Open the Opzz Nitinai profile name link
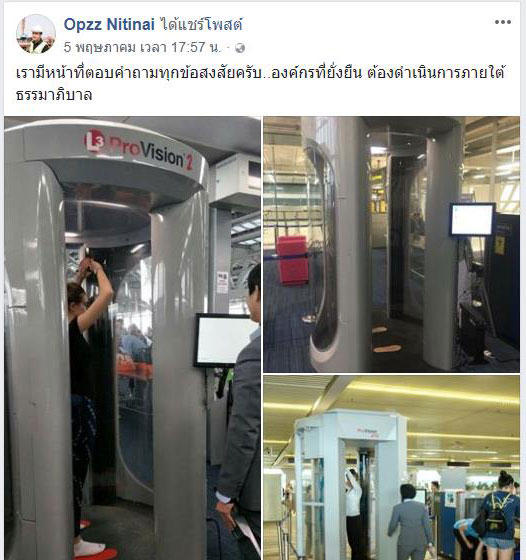This screenshot has height=560, width=526. 109,24
